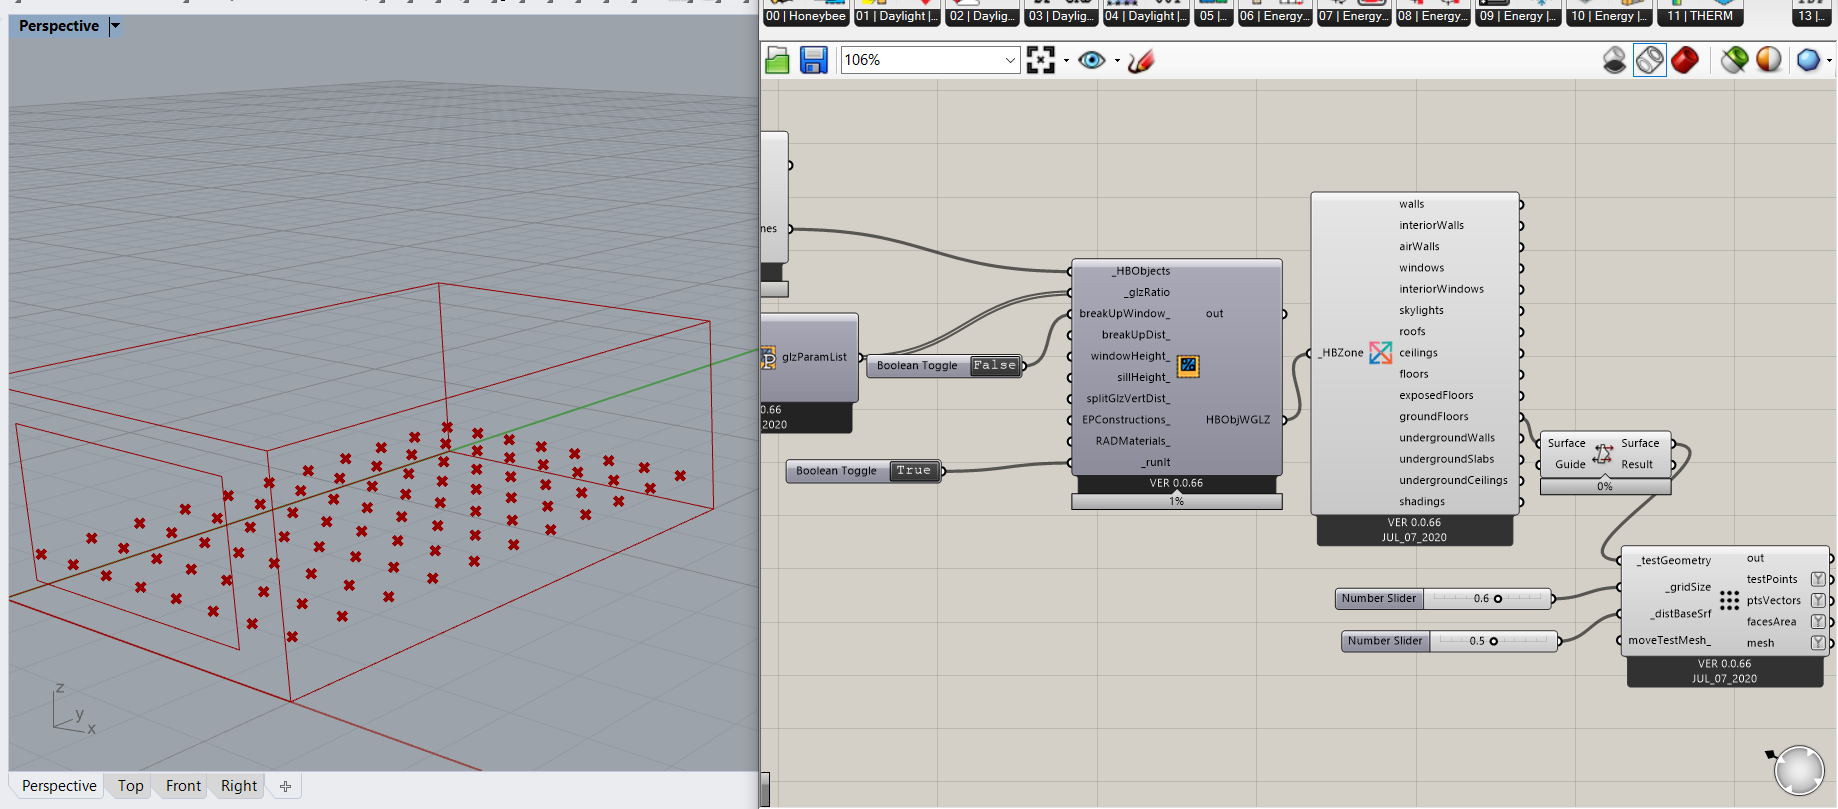The image size is (1838, 809).
Task: Click the zoom extents icon
Action: tap(1041, 60)
